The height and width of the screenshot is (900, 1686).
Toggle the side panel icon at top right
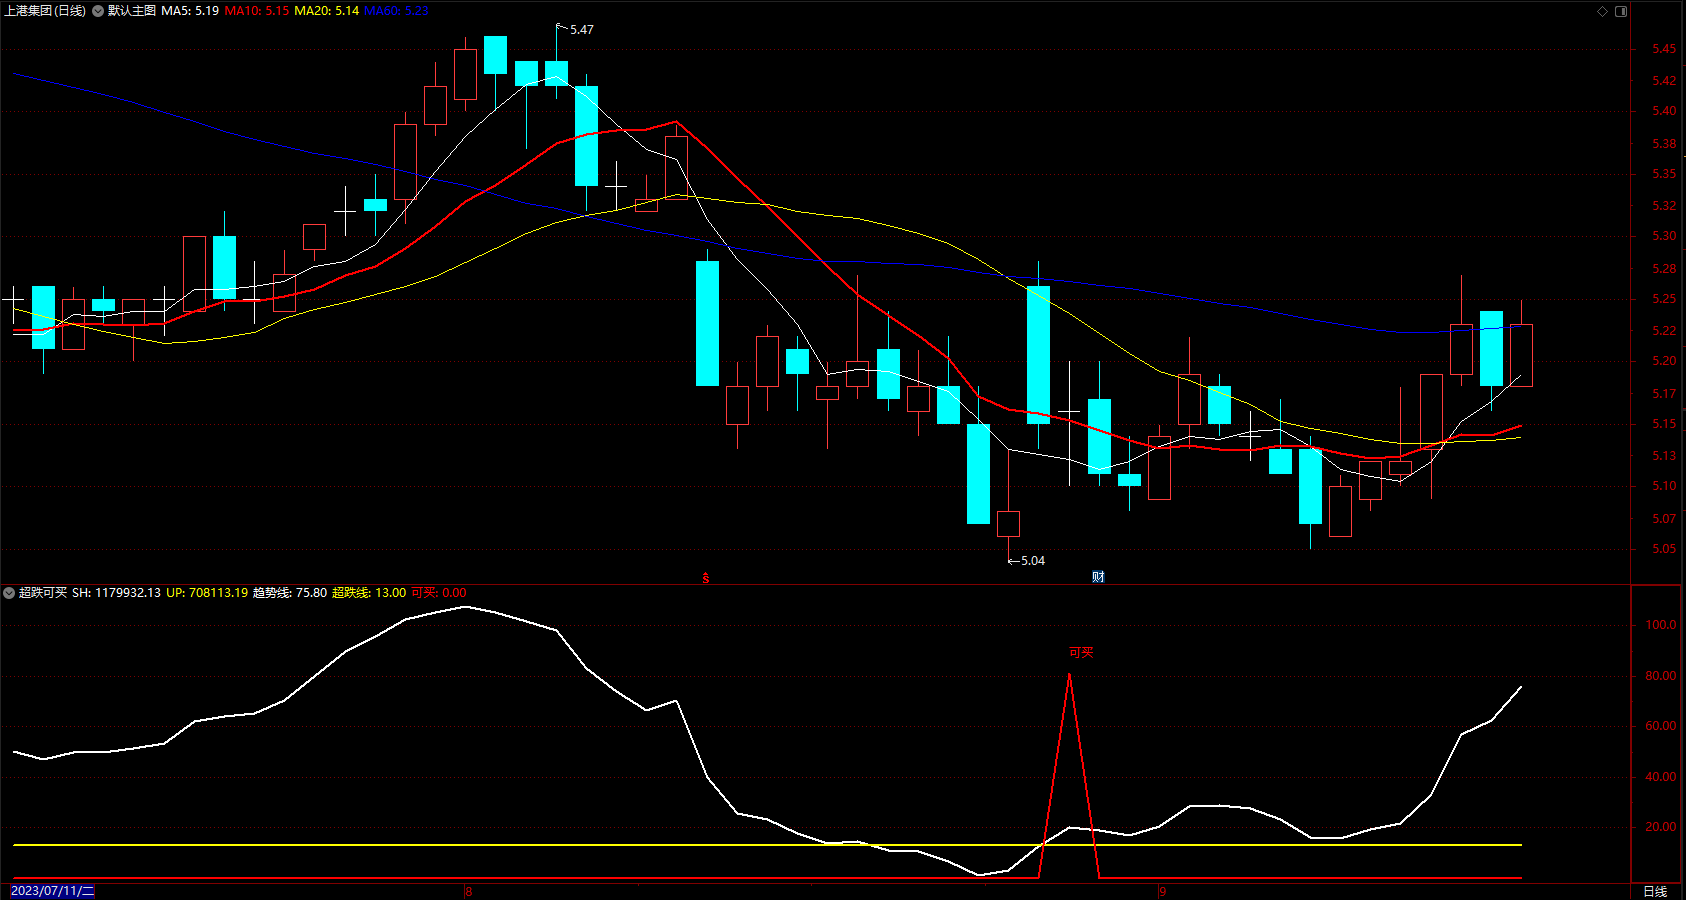[x=1621, y=11]
